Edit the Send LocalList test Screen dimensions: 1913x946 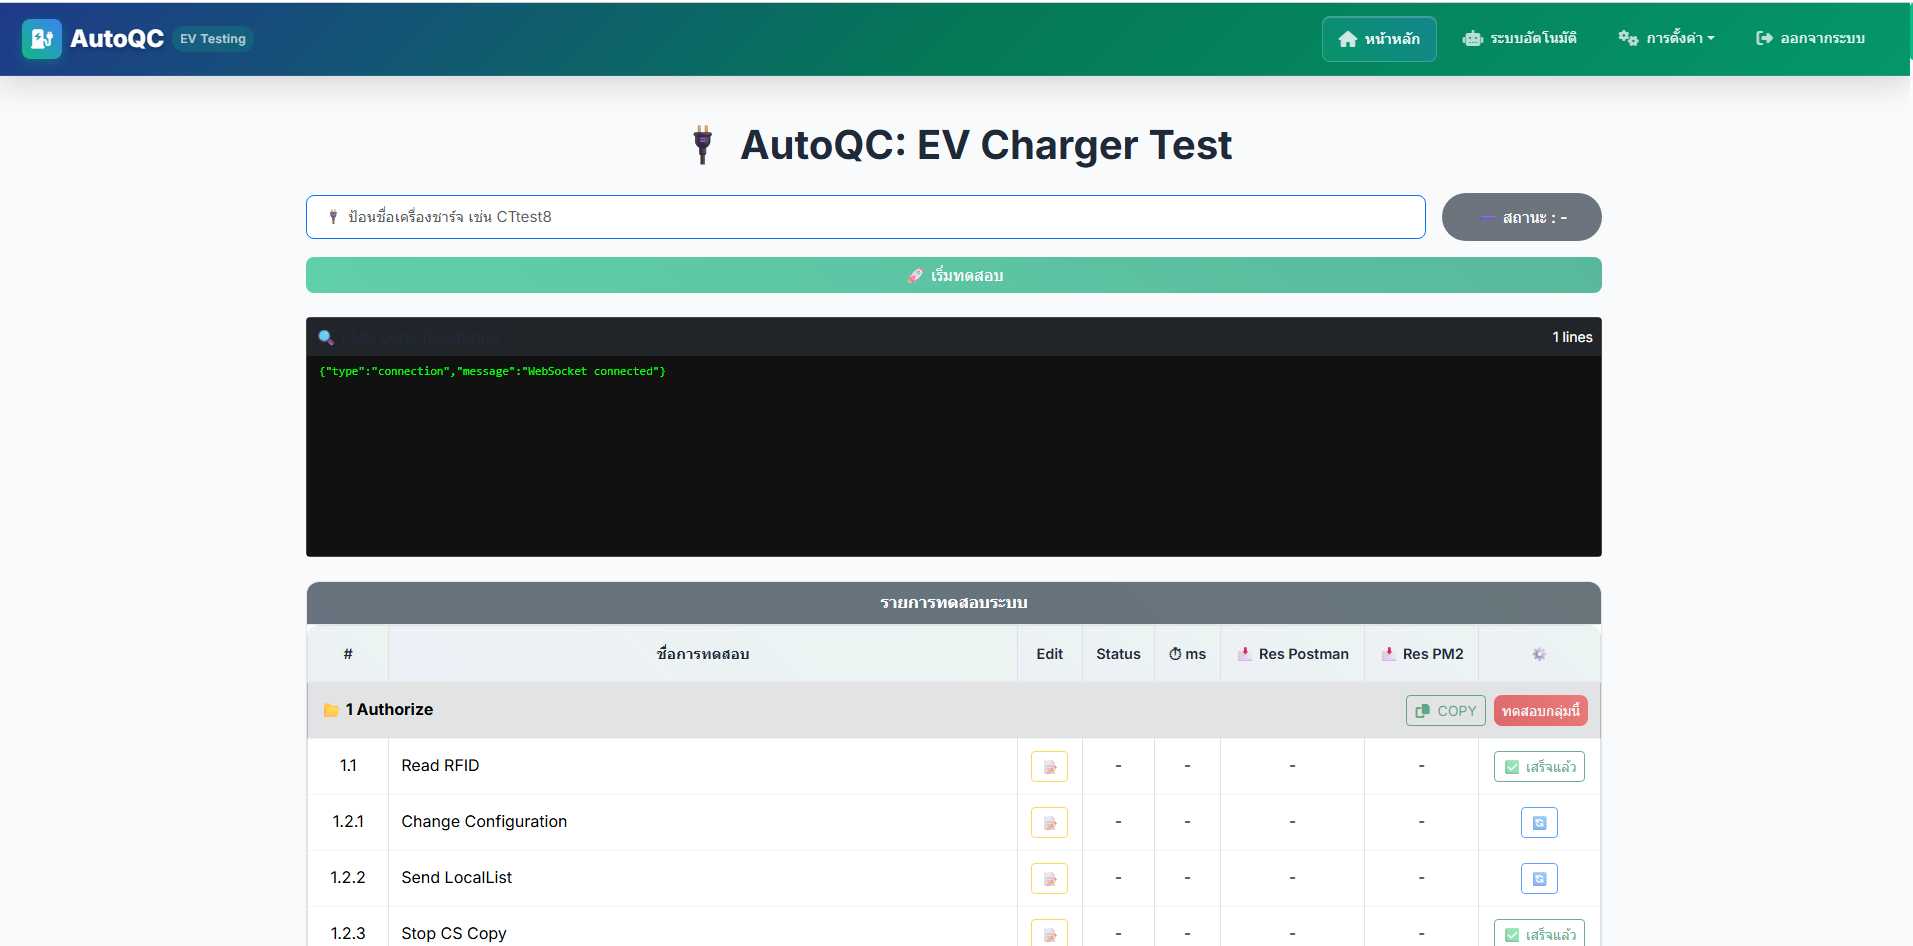click(x=1049, y=879)
